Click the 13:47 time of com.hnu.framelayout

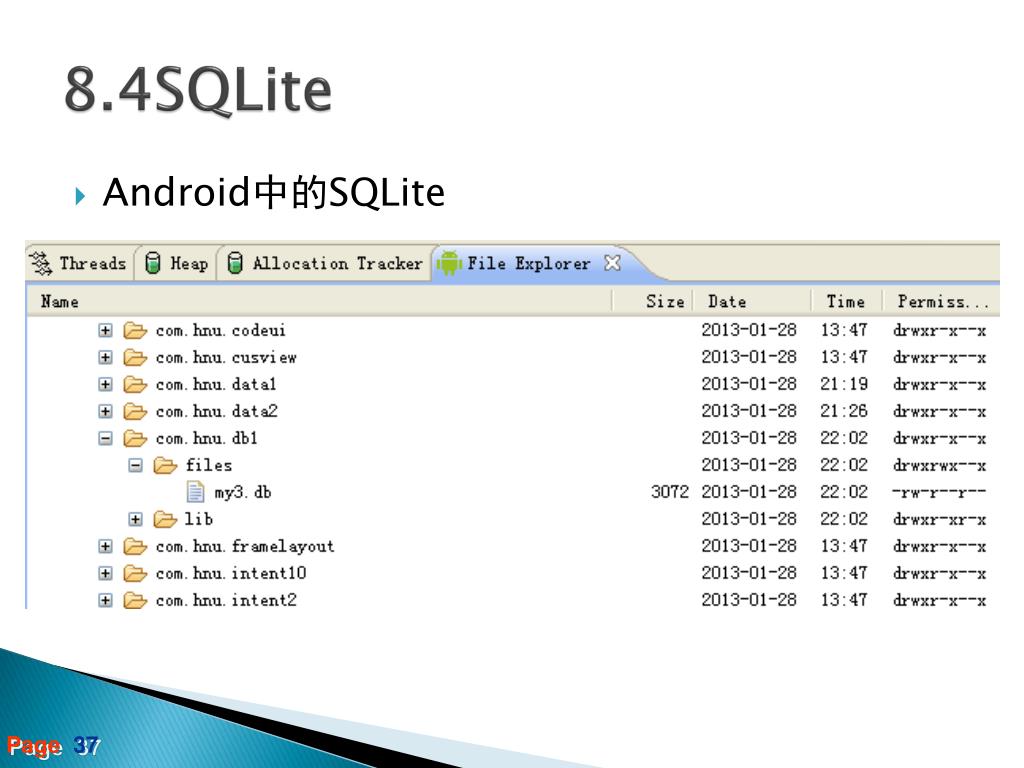[844, 546]
